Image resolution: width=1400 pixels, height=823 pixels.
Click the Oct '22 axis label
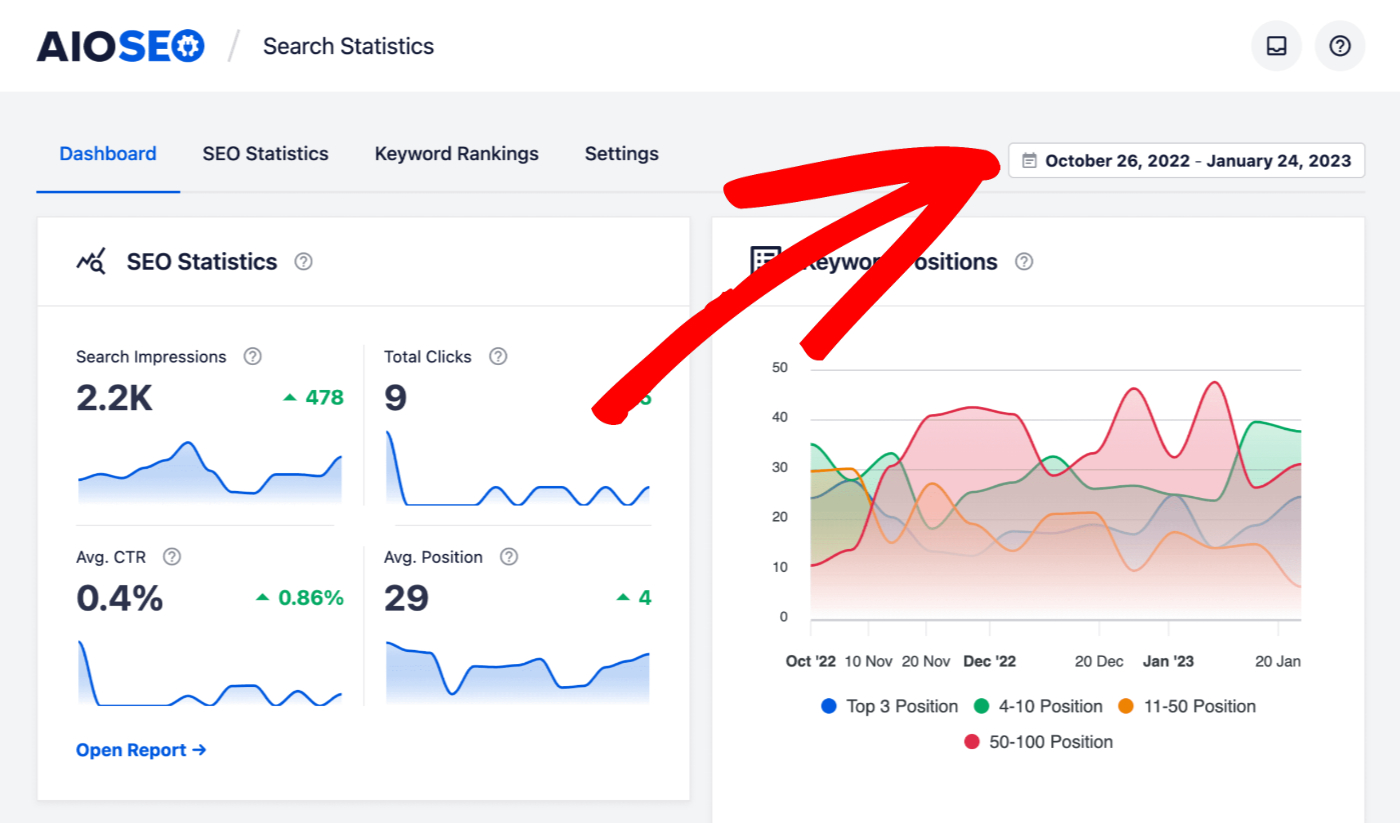tap(811, 661)
